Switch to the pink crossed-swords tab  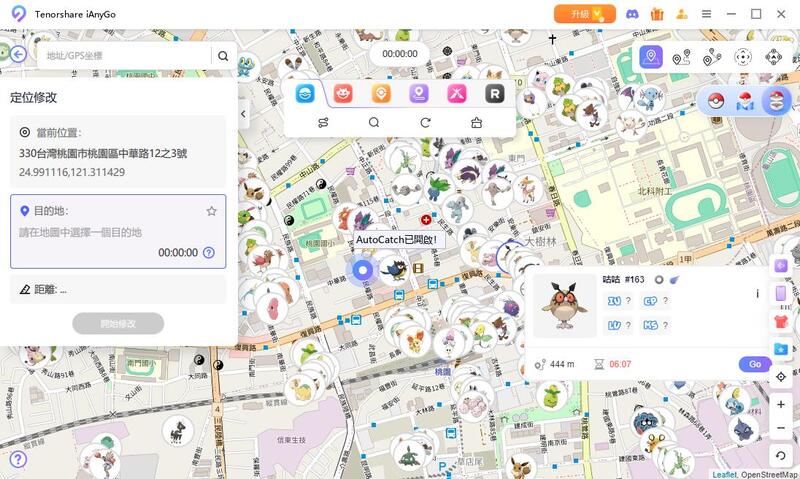pos(457,94)
